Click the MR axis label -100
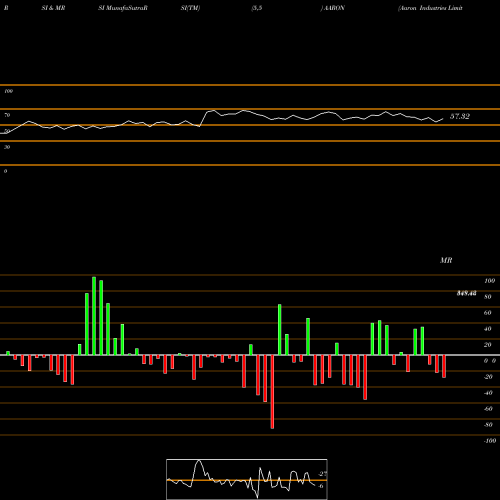The height and width of the screenshot is (500, 500). 489,441
